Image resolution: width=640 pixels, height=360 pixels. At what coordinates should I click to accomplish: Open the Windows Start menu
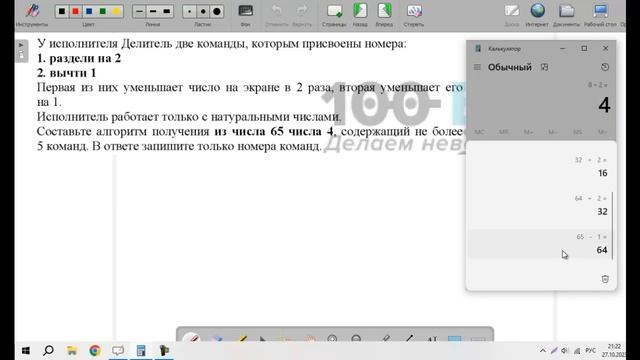26,351
